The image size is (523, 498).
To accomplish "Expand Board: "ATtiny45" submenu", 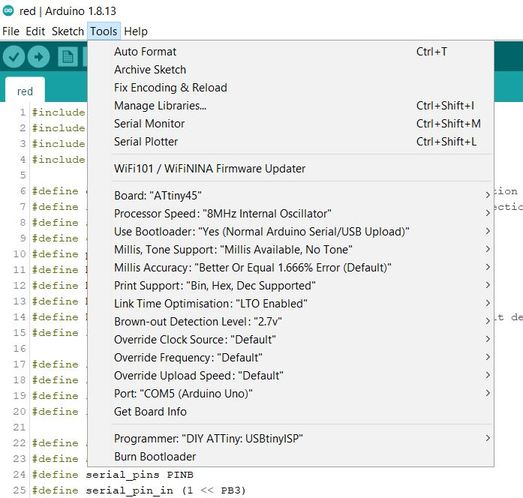I will (291, 195).
